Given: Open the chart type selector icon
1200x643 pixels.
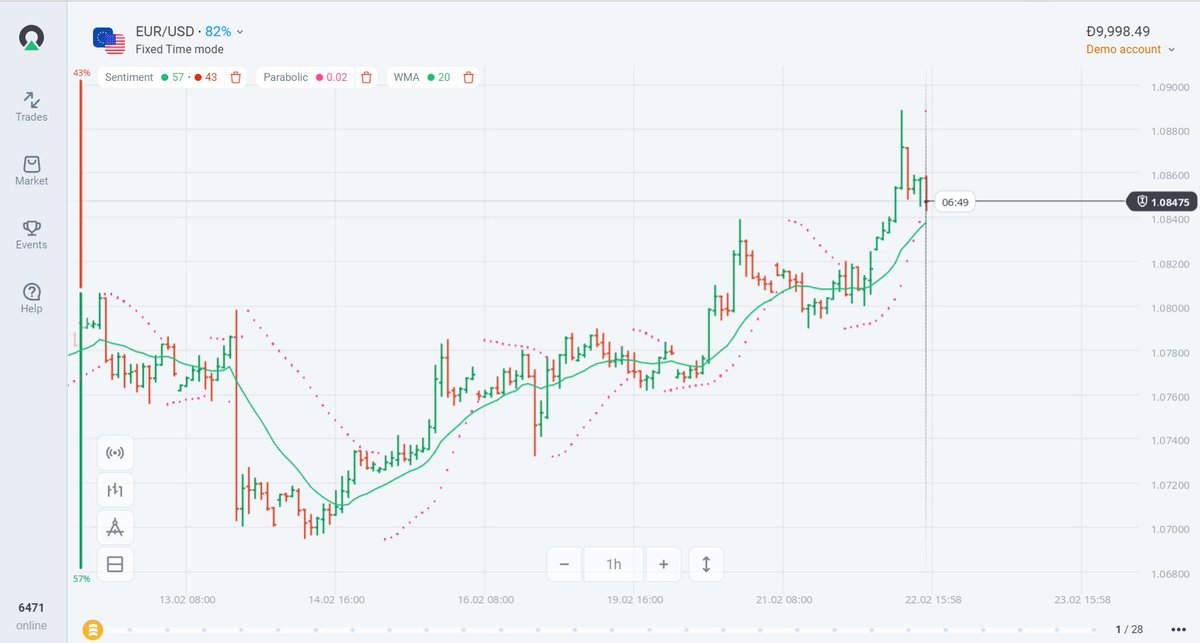Looking at the screenshot, I should tap(115, 490).
